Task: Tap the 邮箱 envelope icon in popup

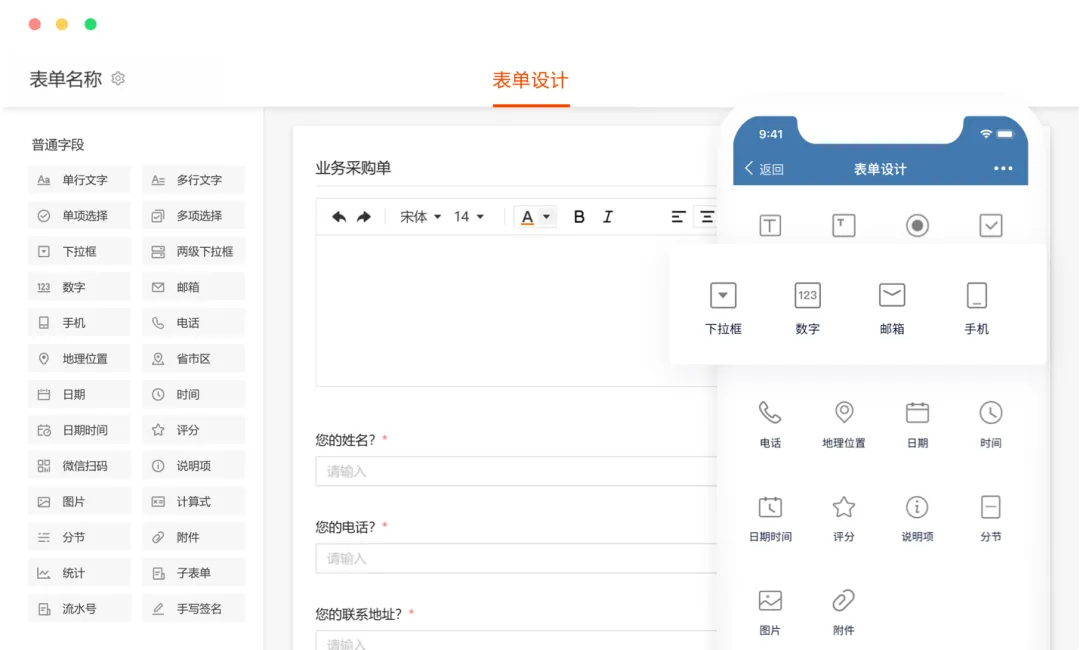Action: pyautogui.click(x=891, y=295)
